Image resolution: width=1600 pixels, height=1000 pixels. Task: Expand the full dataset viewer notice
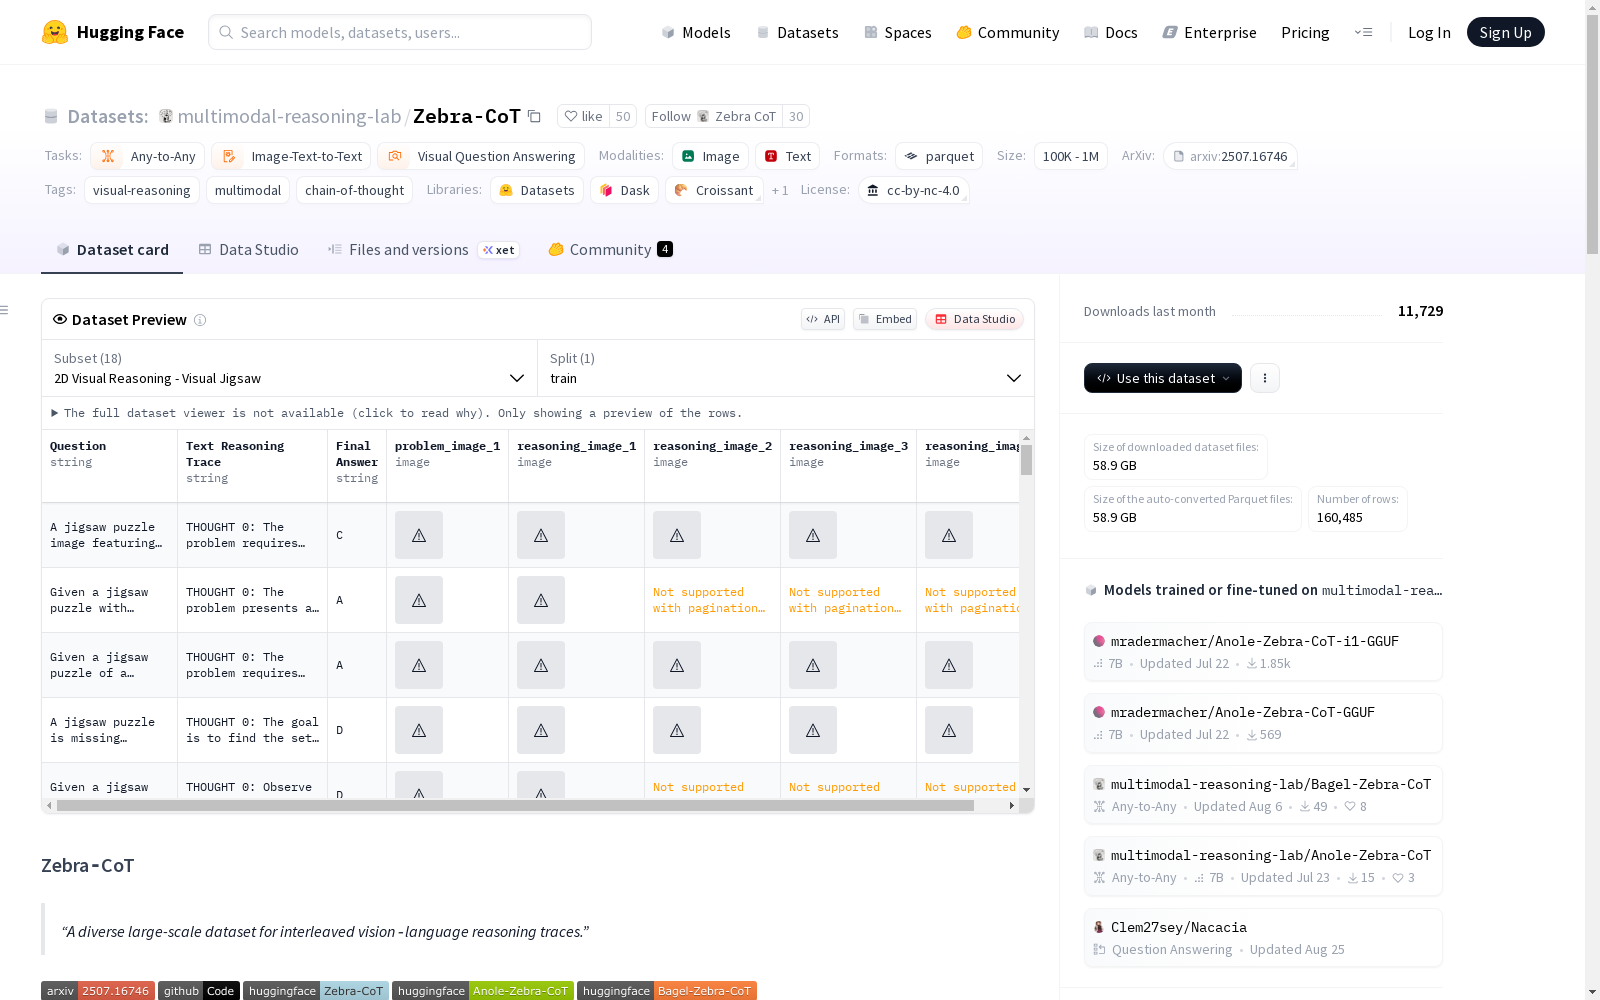[397, 413]
